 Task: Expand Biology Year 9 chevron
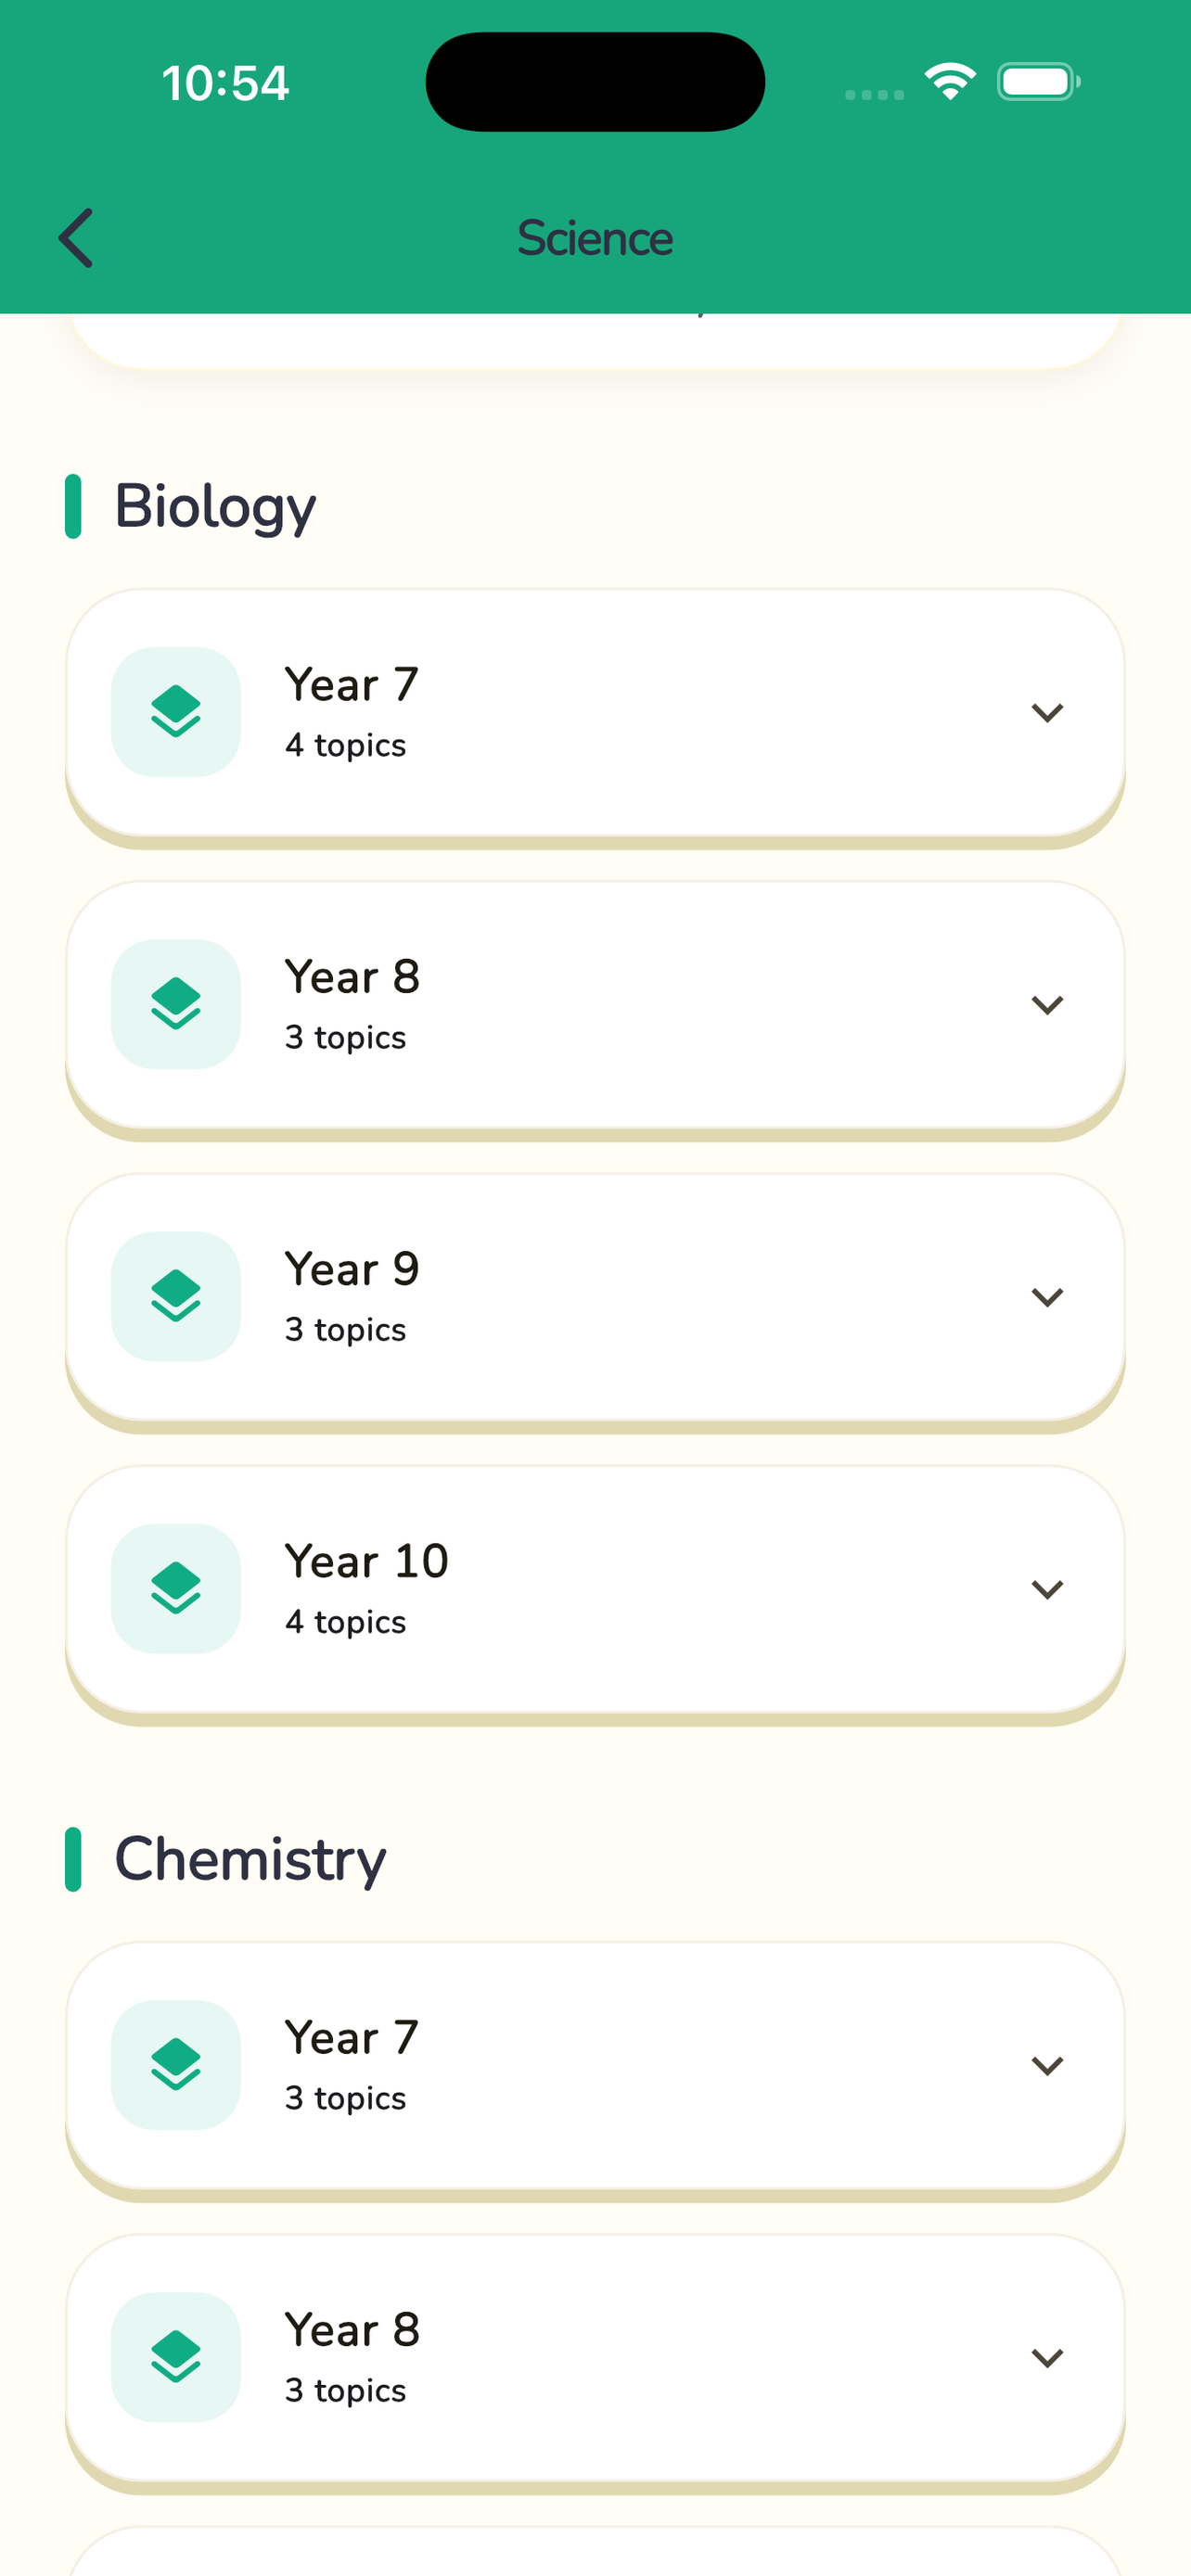tap(1047, 1296)
